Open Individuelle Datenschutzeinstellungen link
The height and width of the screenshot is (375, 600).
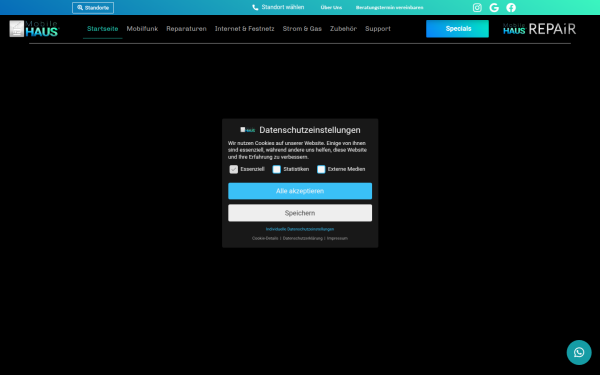tap(300, 229)
